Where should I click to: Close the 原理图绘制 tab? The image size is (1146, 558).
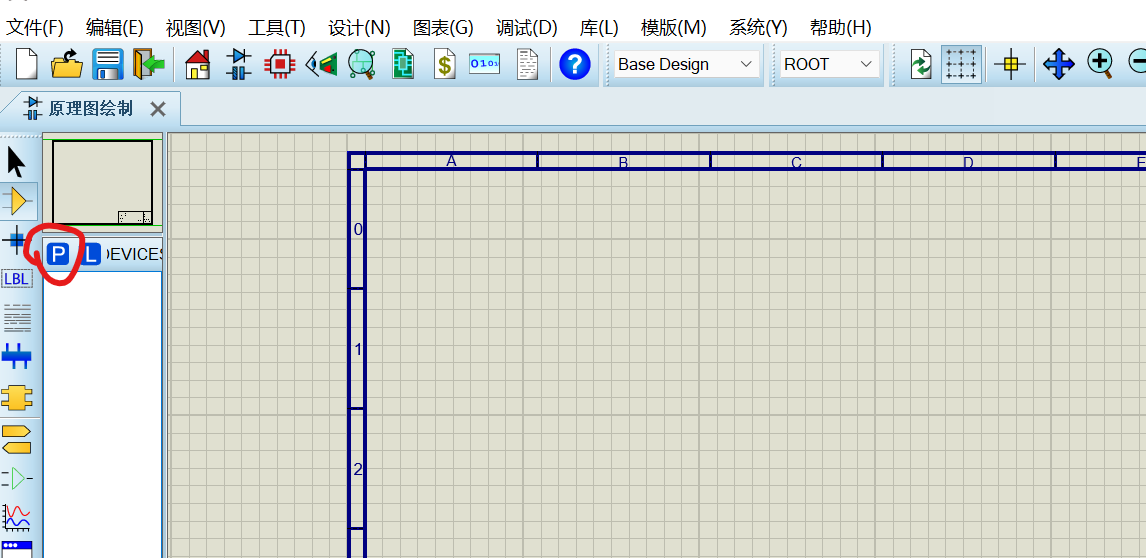click(x=158, y=110)
